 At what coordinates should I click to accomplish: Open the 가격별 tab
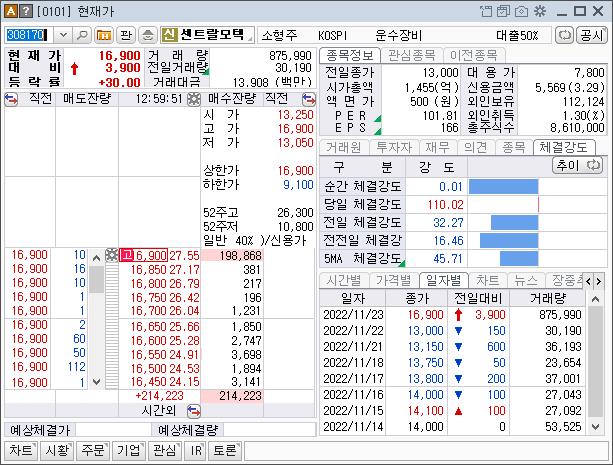[x=393, y=280]
